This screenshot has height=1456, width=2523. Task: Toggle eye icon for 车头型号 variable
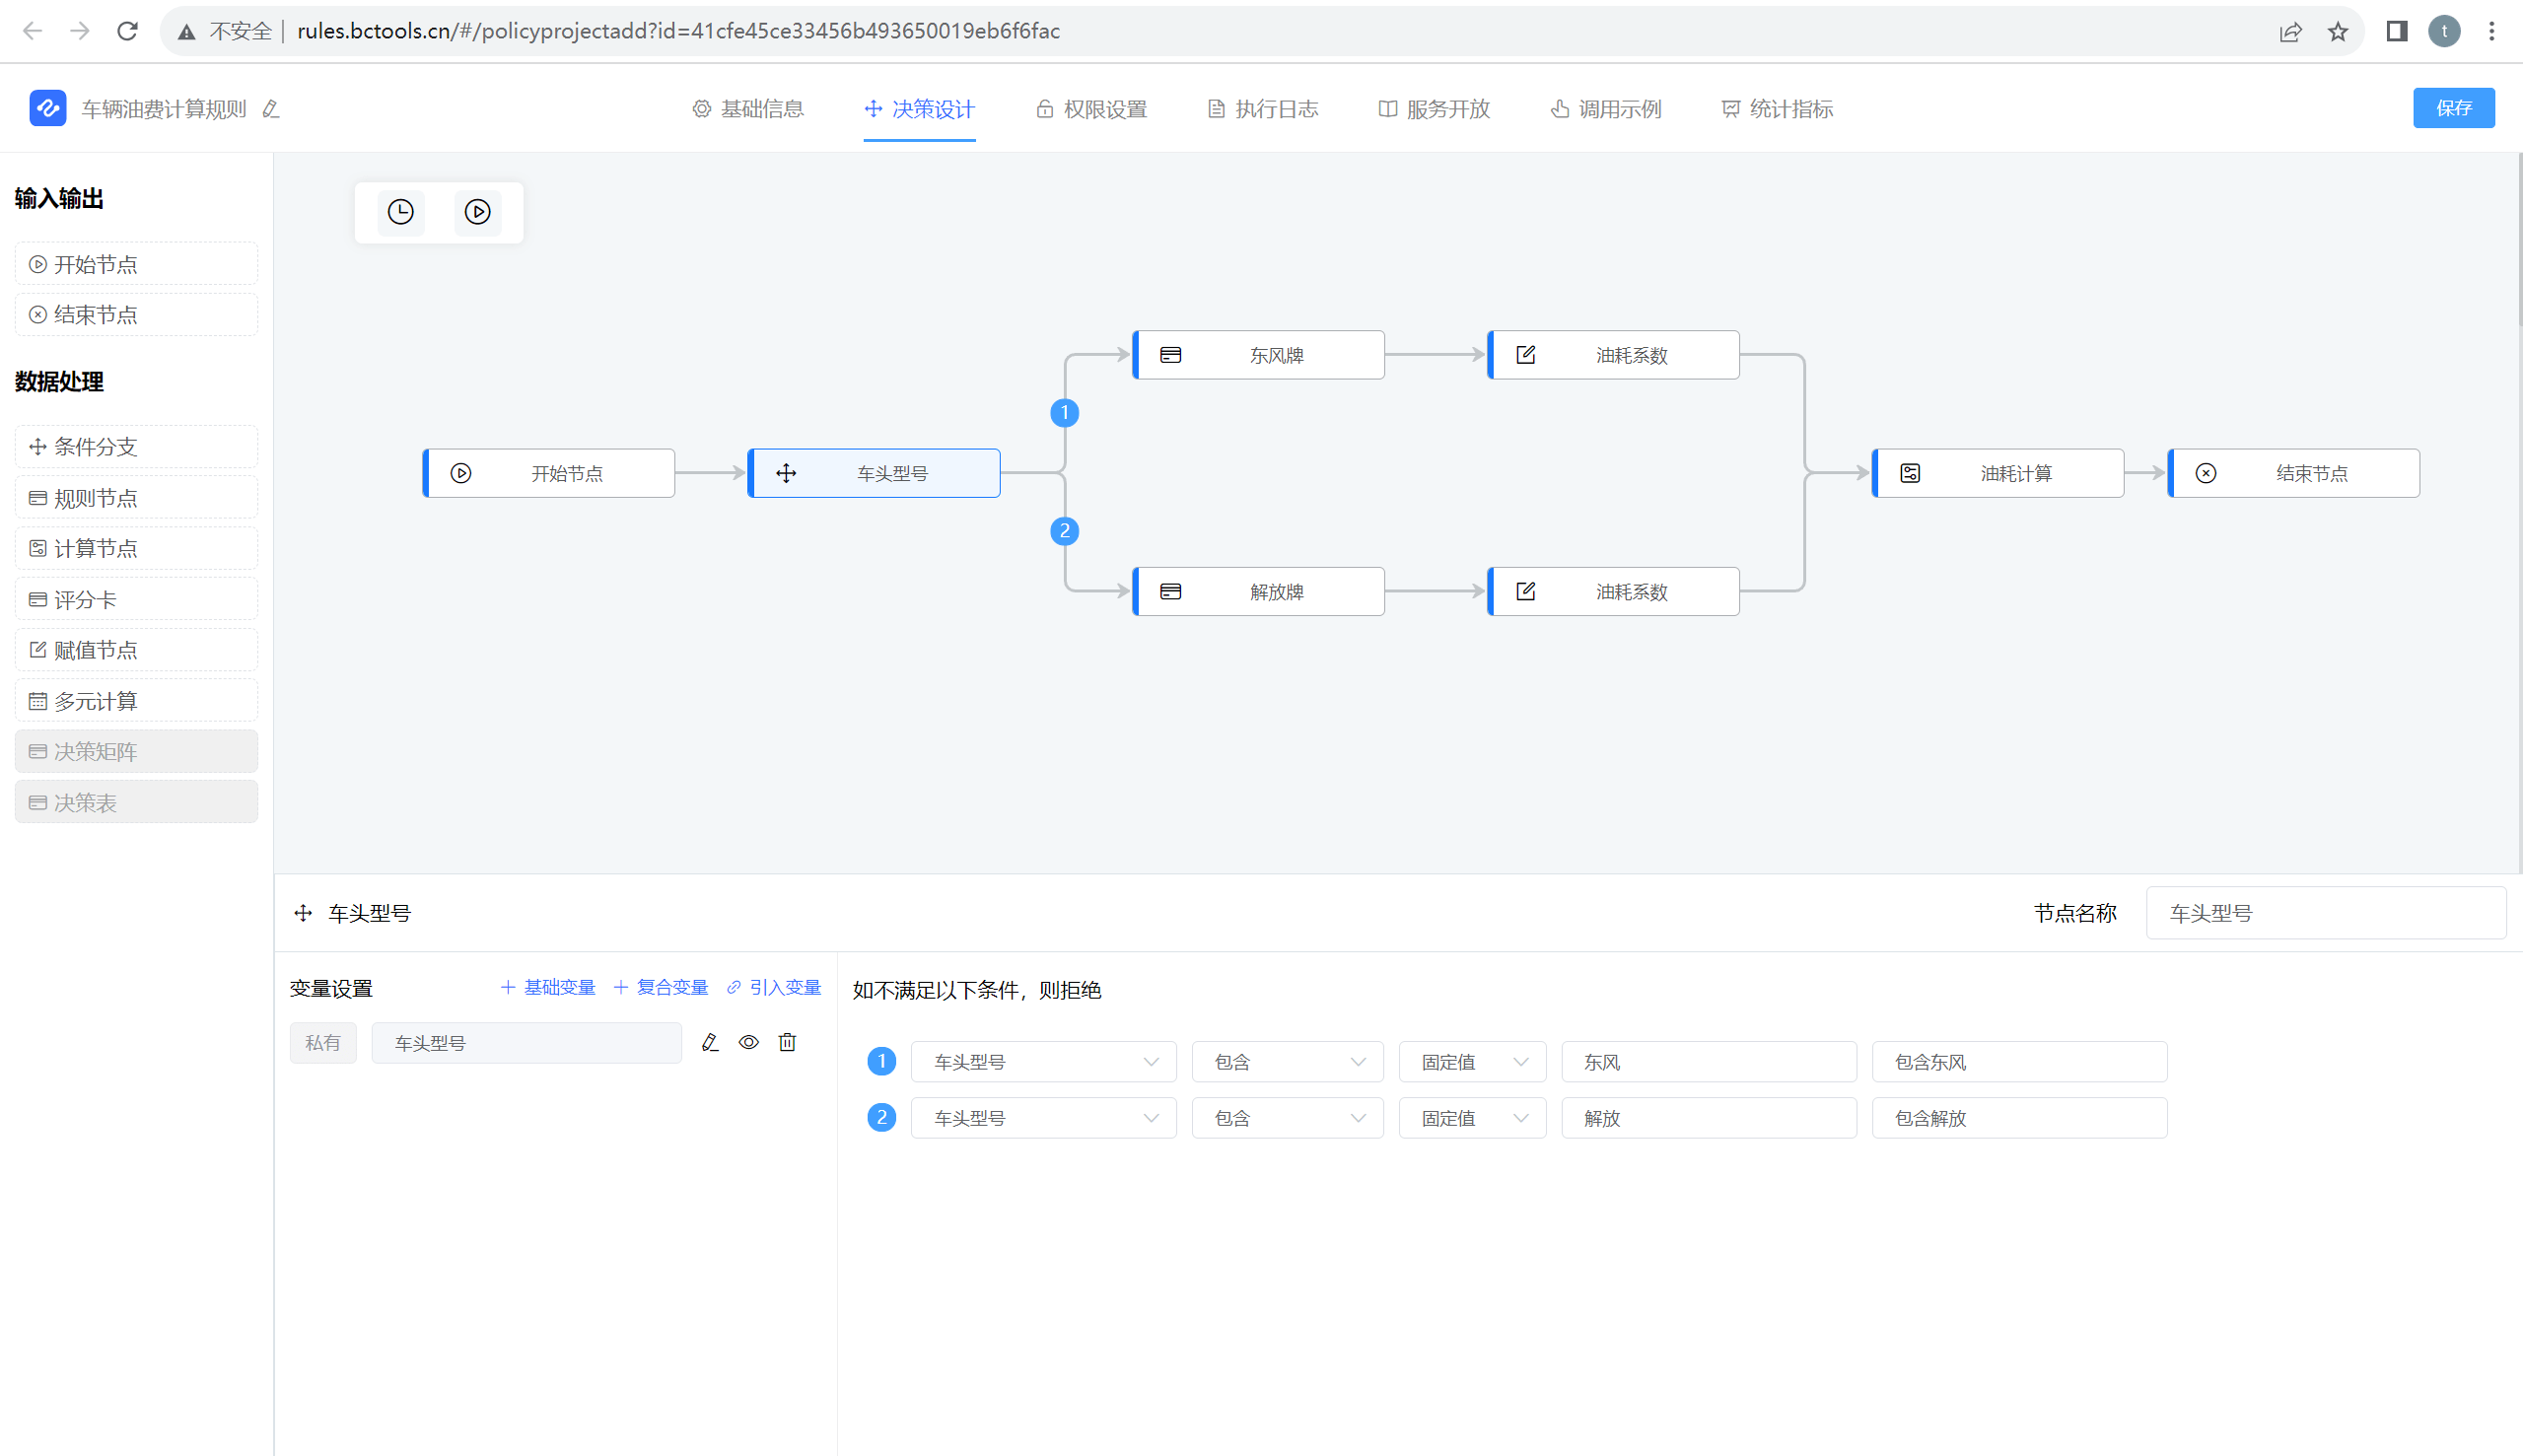(748, 1042)
